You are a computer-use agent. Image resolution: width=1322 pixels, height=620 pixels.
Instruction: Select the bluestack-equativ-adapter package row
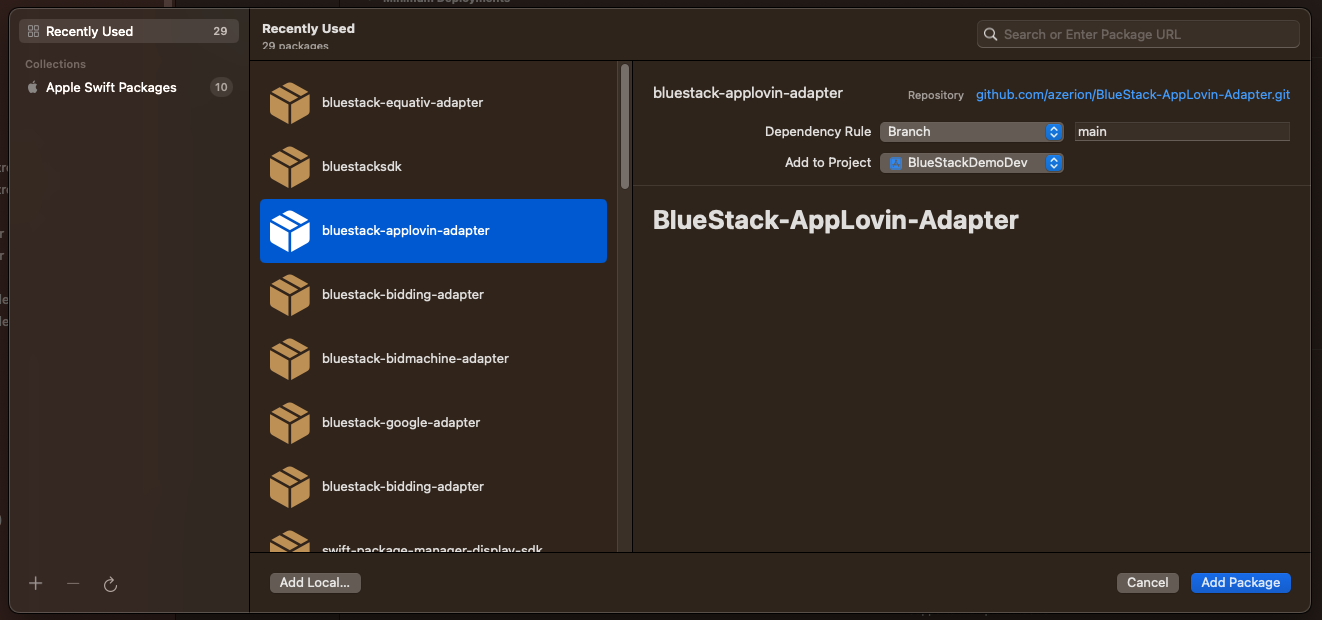(x=433, y=102)
